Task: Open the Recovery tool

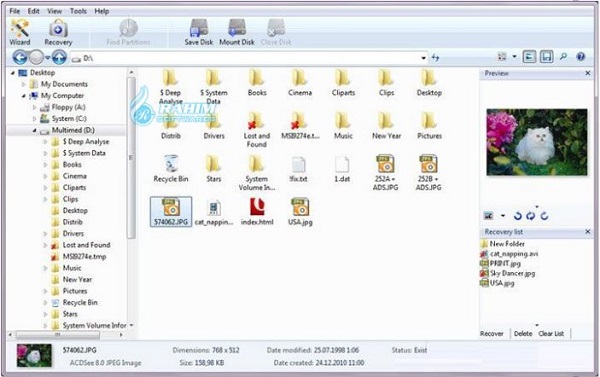Action: coord(58,32)
